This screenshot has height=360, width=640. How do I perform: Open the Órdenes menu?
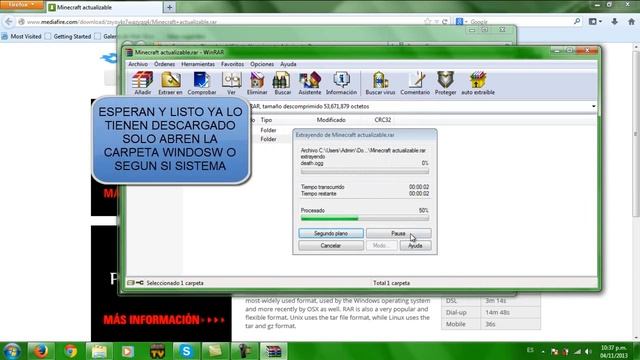point(164,64)
